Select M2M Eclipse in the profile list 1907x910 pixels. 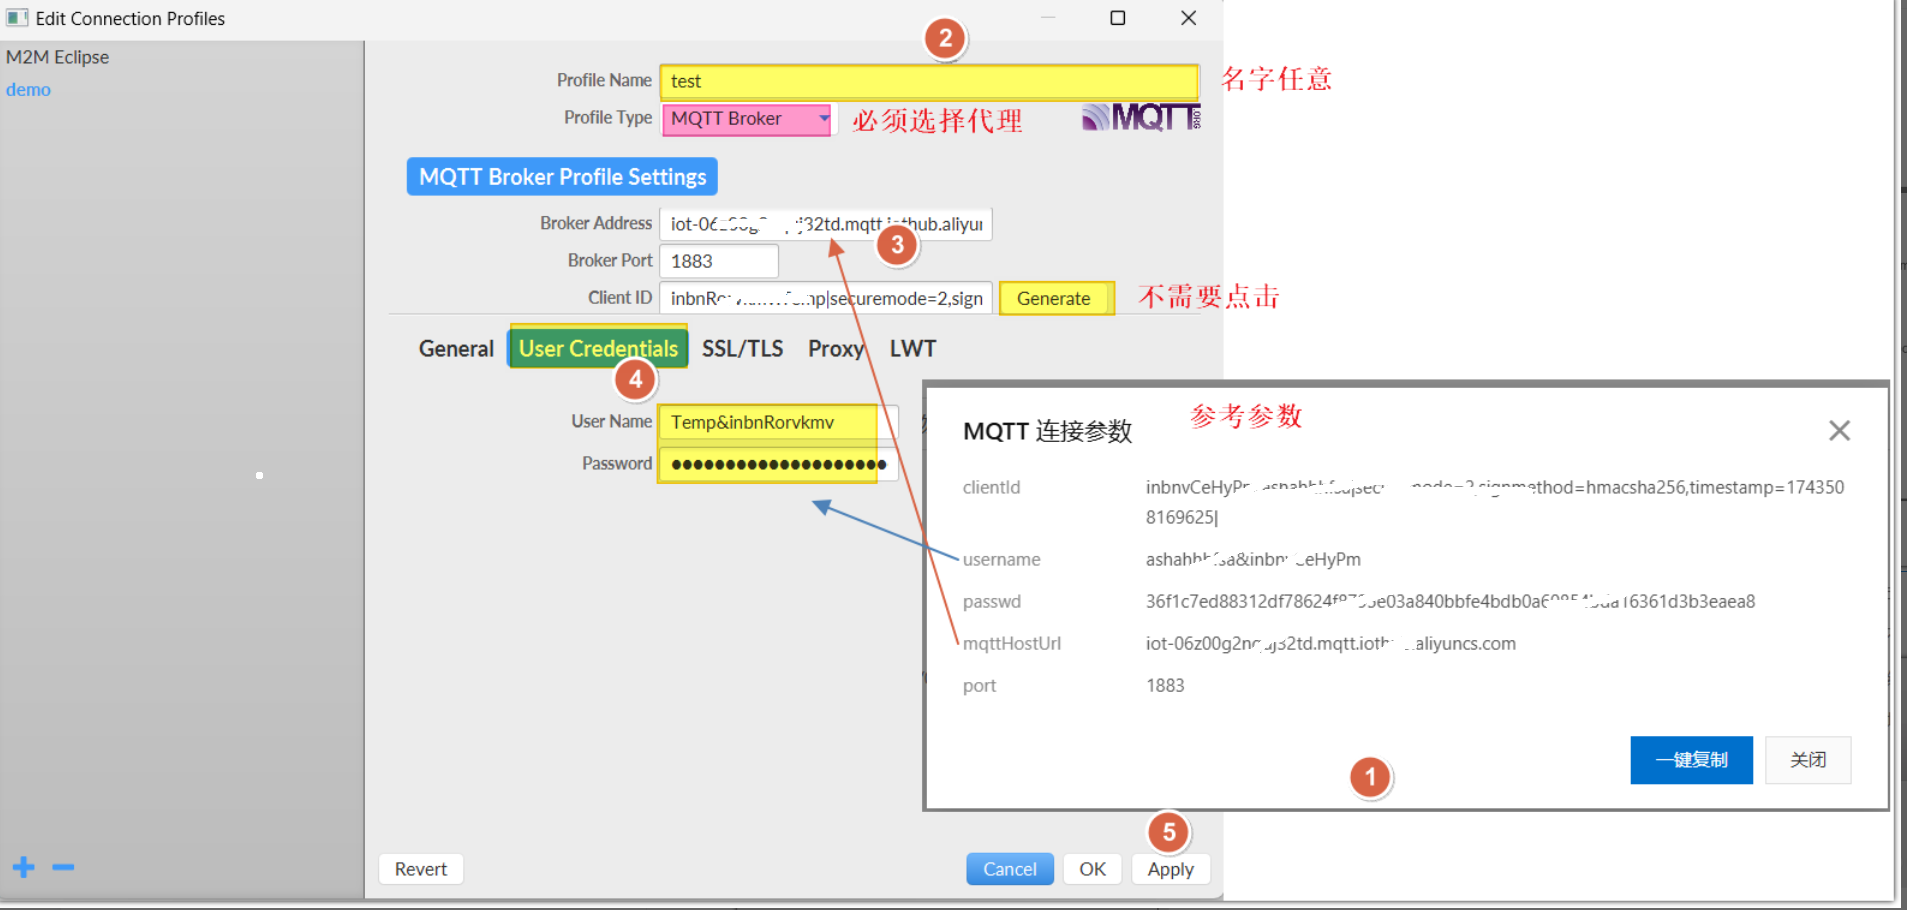(x=57, y=57)
